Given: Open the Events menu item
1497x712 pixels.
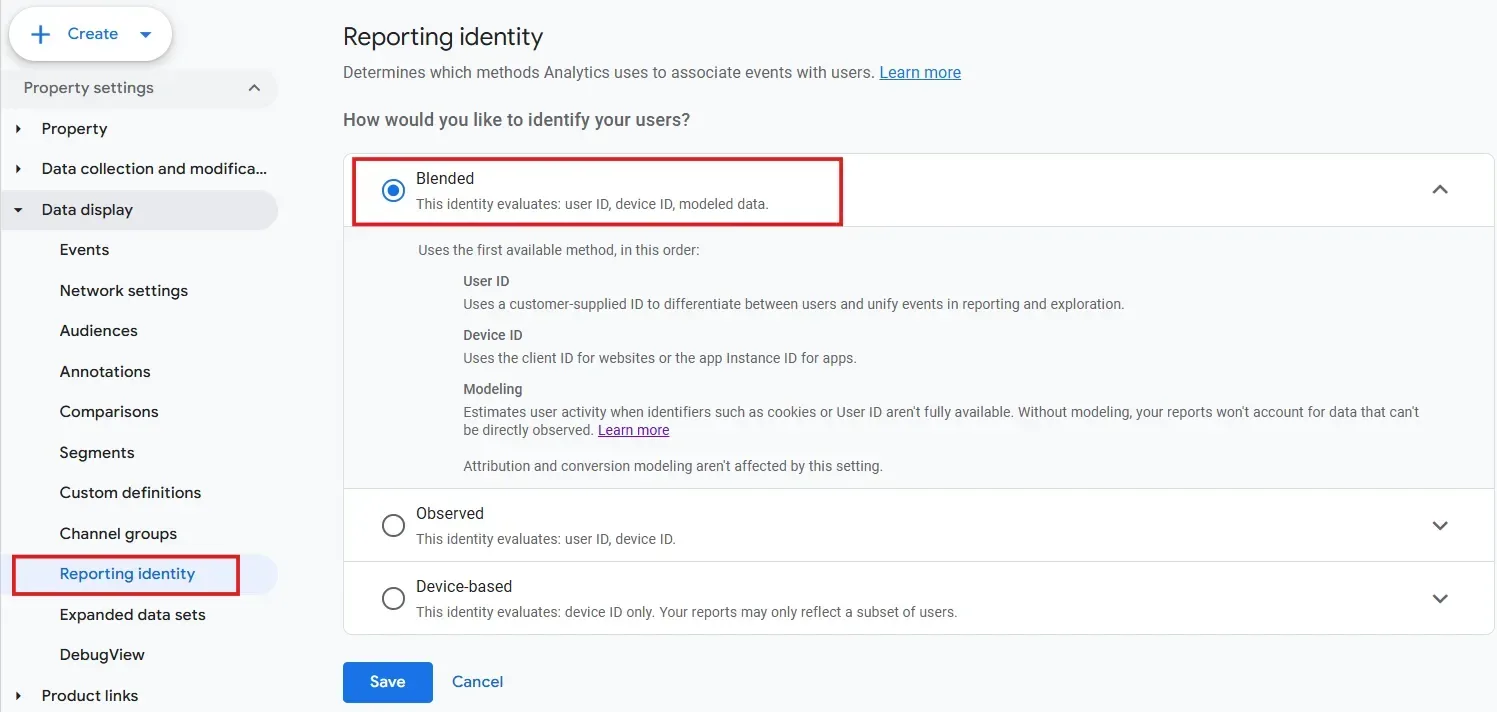Looking at the screenshot, I should click(x=84, y=250).
